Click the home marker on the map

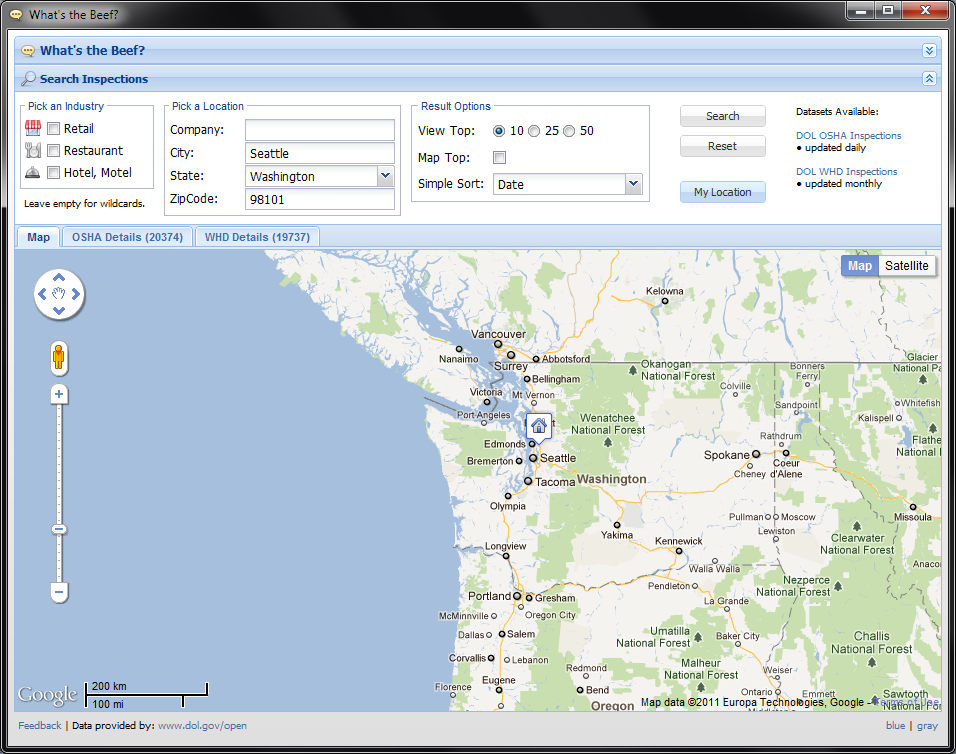click(538, 426)
